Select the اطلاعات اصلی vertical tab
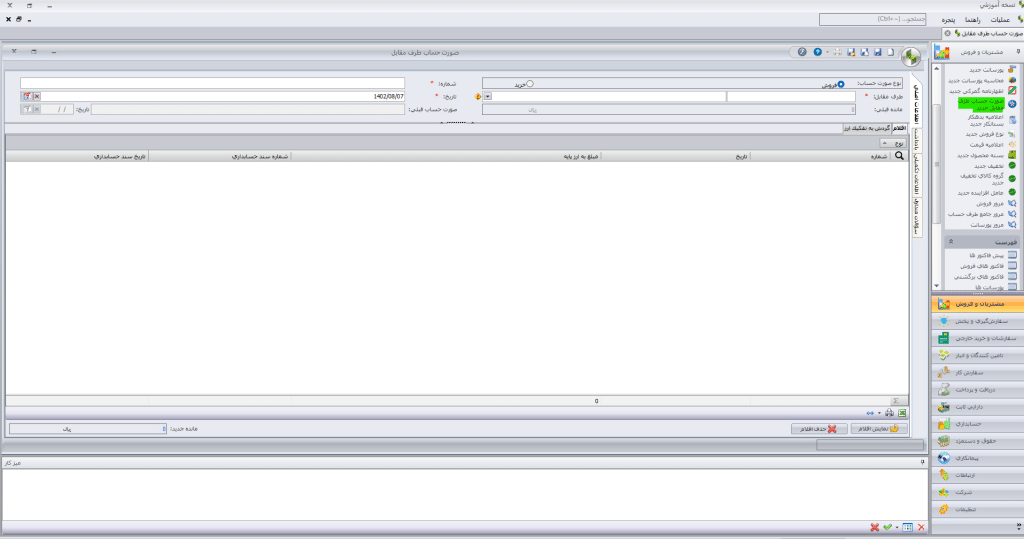Screen dimensions: 1024x539 (916, 105)
